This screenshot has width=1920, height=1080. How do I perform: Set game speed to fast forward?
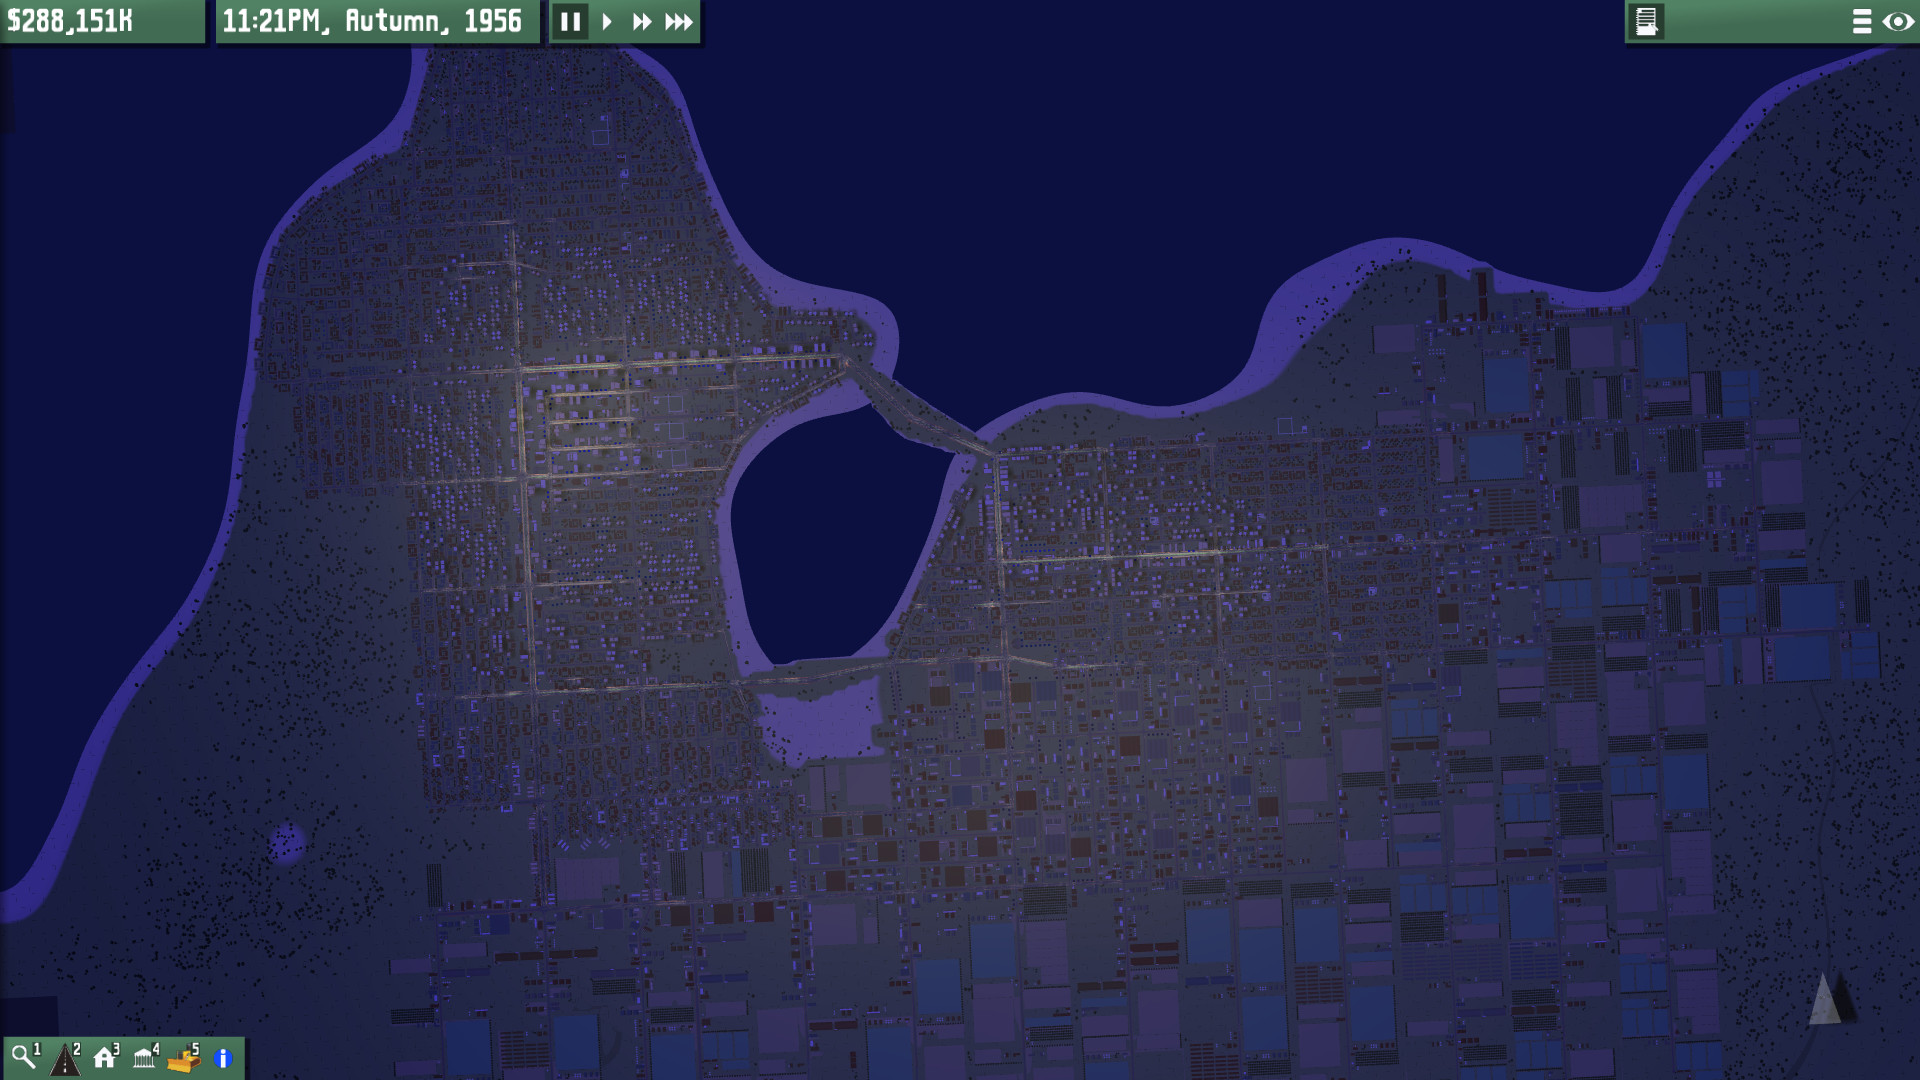pyautogui.click(x=641, y=21)
